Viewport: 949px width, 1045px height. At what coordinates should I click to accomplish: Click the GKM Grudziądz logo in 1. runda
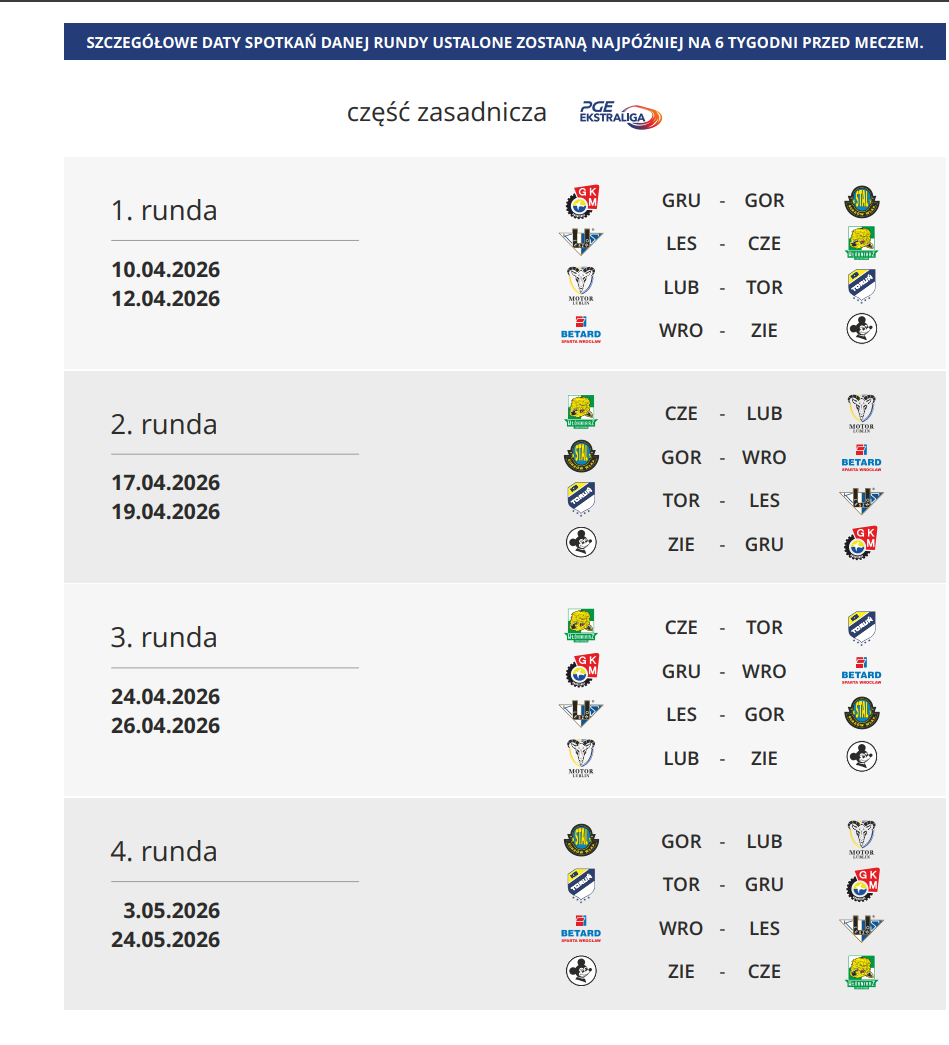tap(581, 201)
